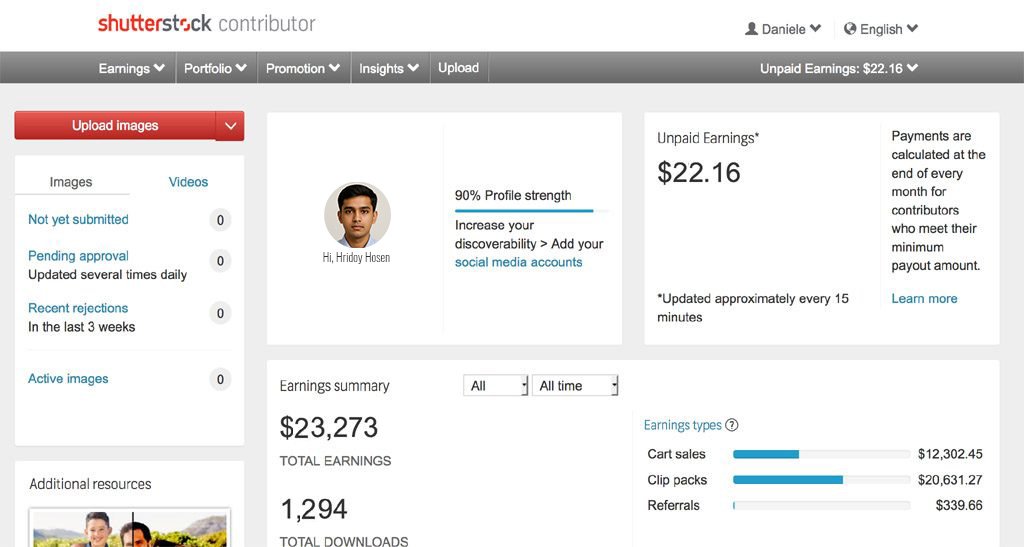Click the globe icon next to English
Viewport: 1024px width, 547px height.
850,29
